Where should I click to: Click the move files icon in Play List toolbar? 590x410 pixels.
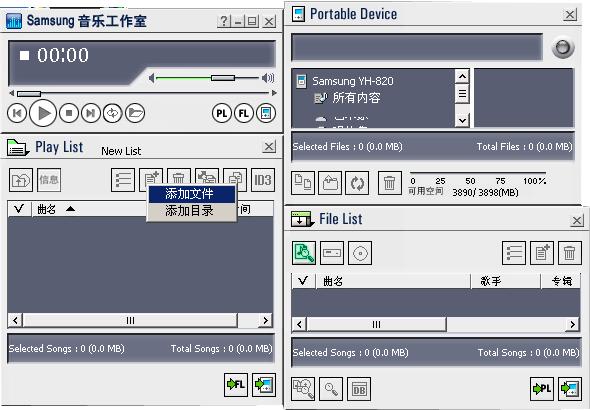[x=207, y=177]
